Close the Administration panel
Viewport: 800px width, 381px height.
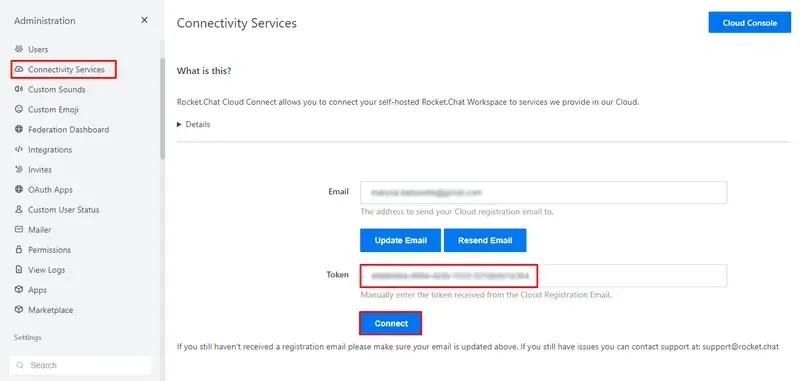click(x=144, y=20)
